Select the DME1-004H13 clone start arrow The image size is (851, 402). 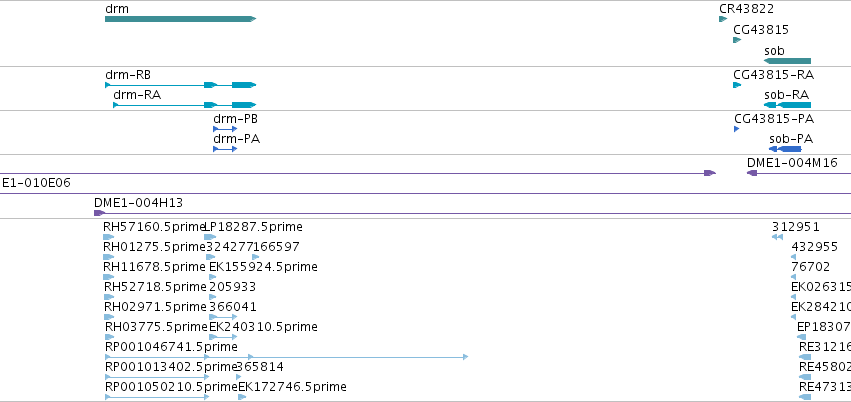[x=99, y=213]
